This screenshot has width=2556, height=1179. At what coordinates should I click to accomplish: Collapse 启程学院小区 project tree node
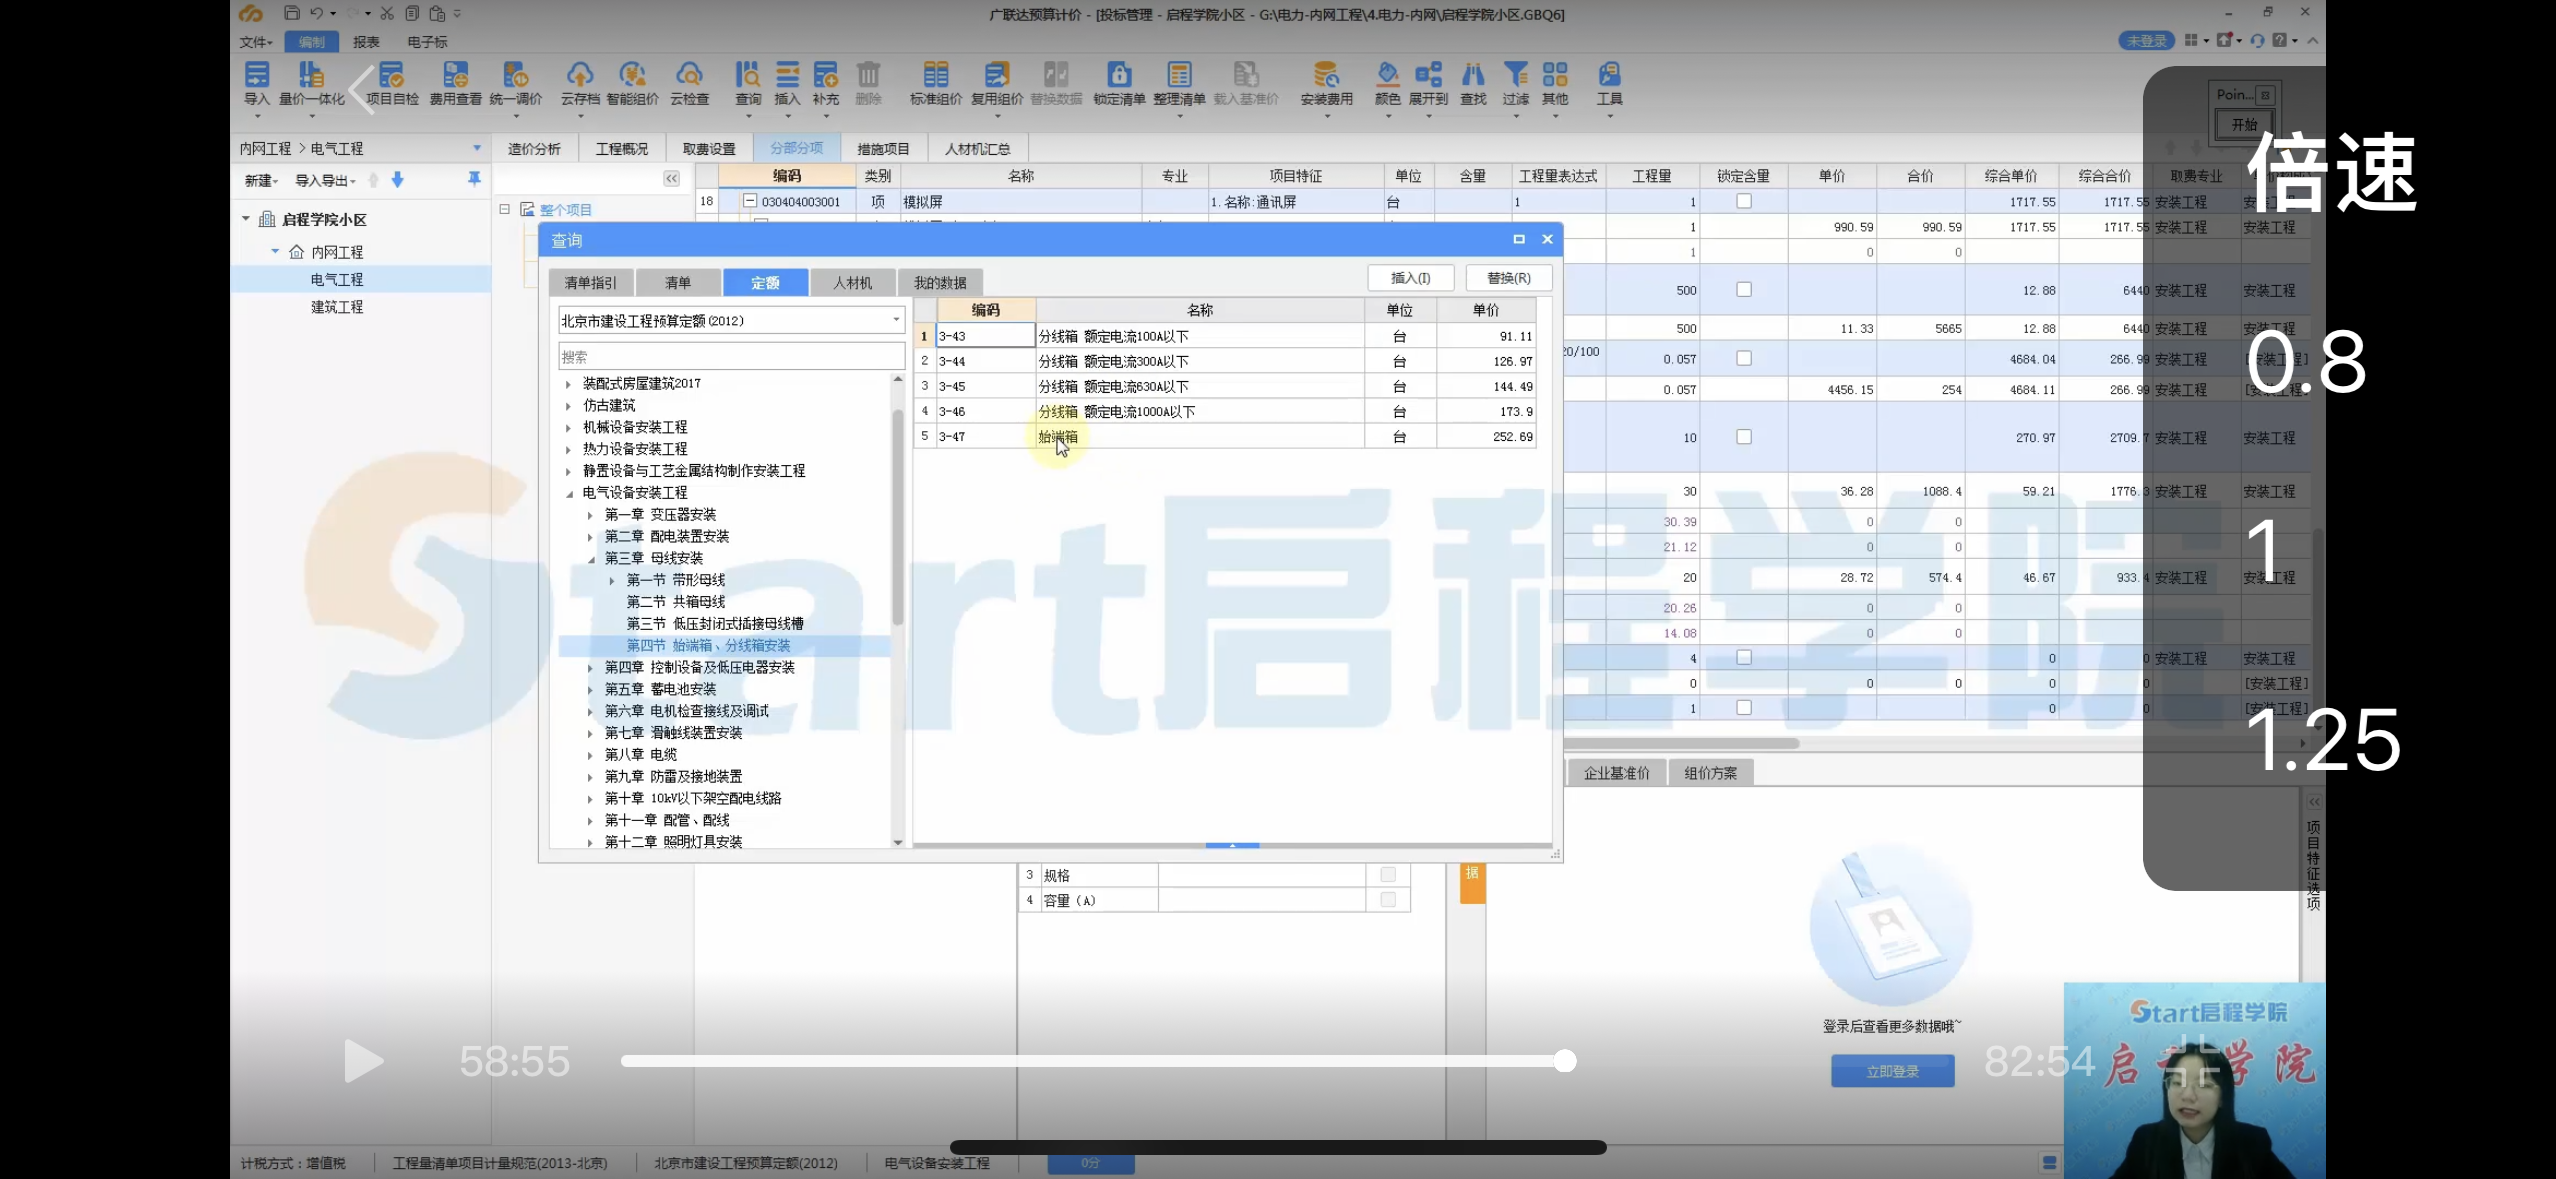click(246, 218)
